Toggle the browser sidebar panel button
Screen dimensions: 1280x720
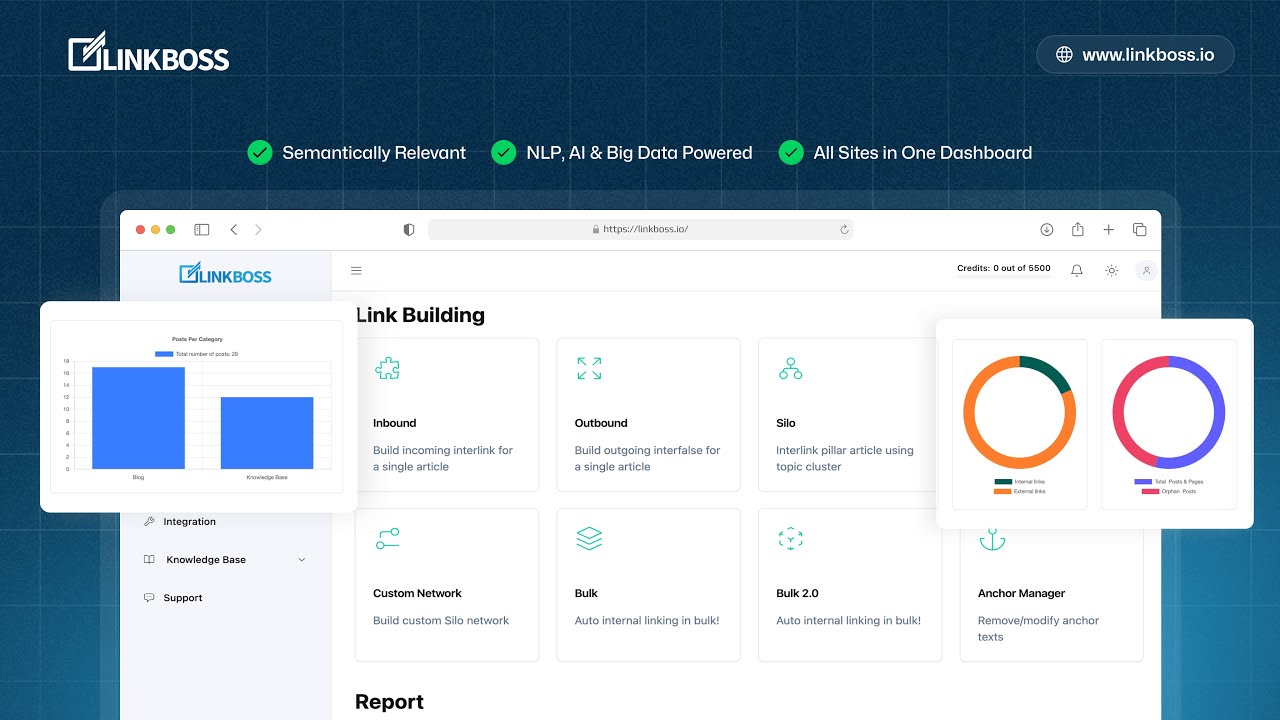click(x=202, y=229)
